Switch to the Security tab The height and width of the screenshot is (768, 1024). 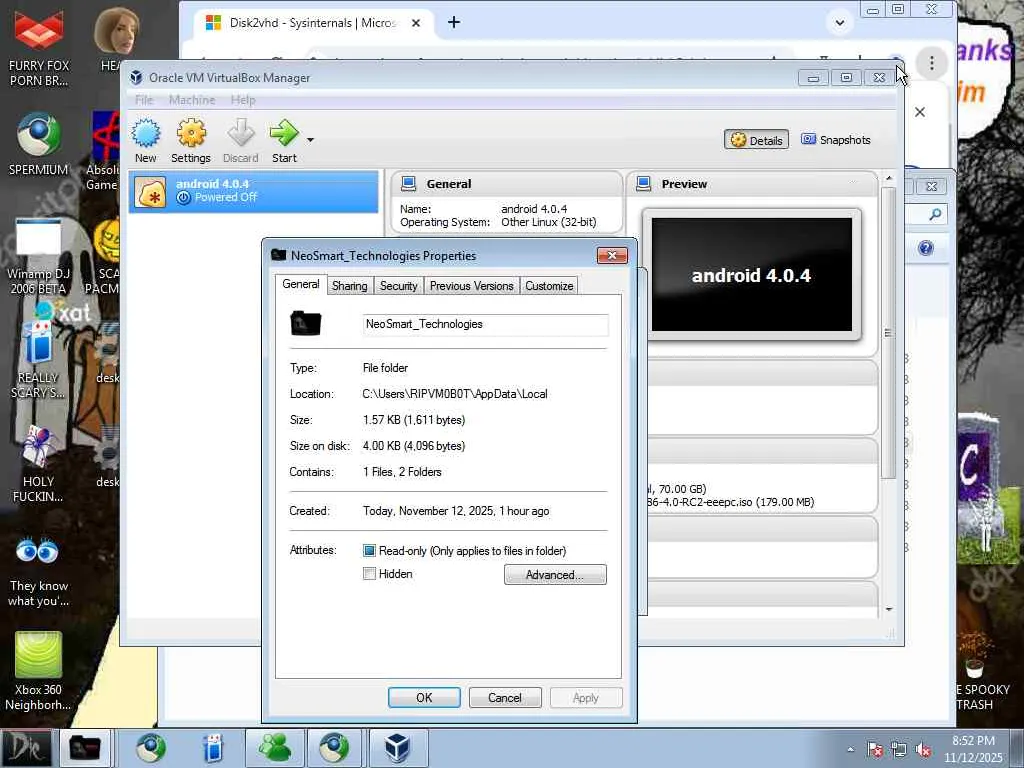coord(398,286)
